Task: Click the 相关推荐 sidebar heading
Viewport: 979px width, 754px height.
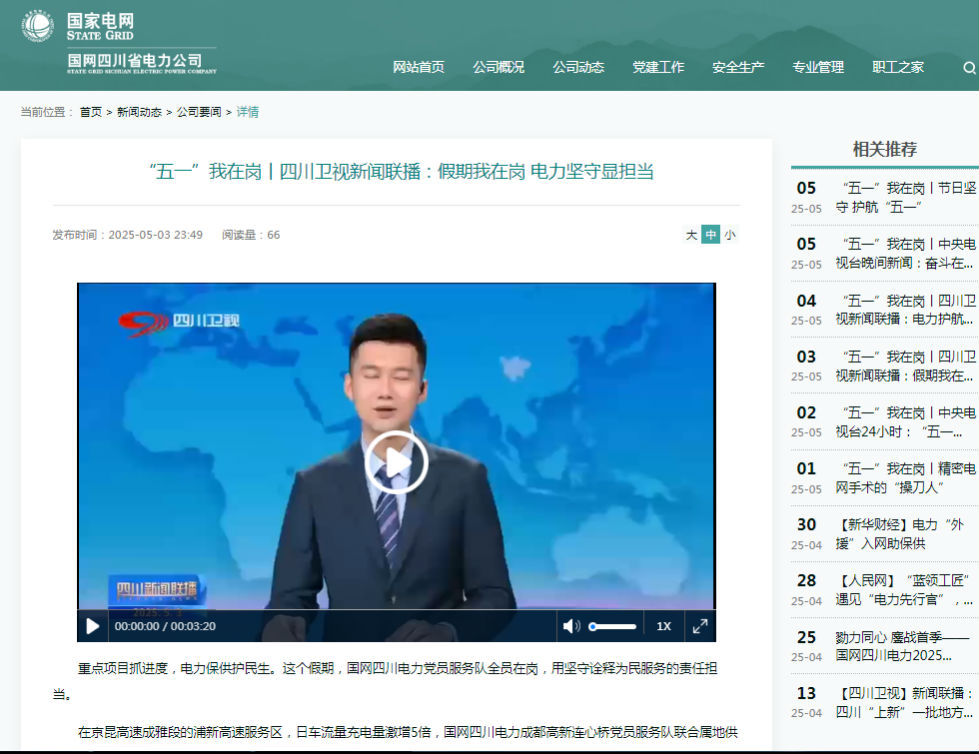Action: tap(885, 149)
